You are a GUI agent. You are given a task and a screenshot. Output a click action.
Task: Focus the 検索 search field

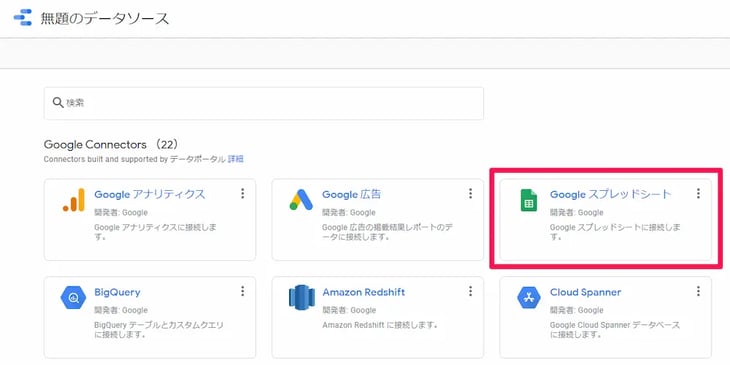tap(264, 103)
